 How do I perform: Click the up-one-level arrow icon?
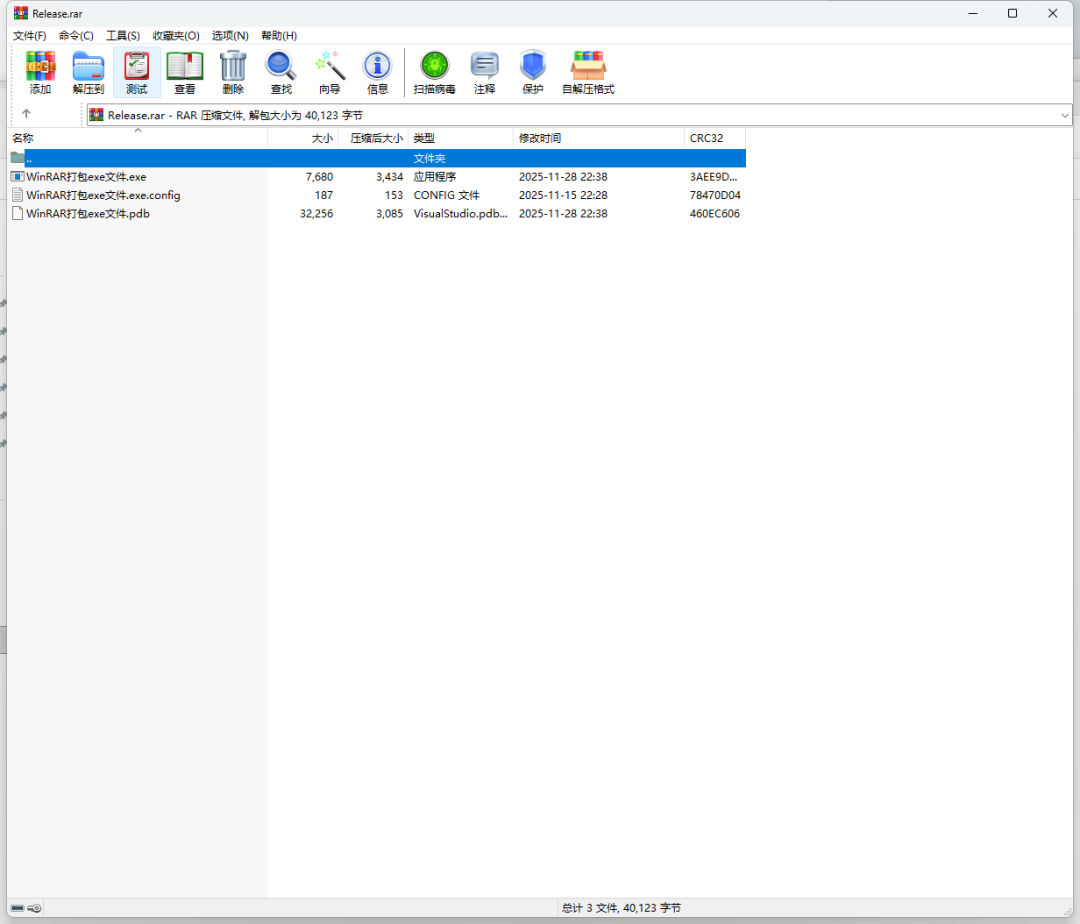tap(26, 114)
